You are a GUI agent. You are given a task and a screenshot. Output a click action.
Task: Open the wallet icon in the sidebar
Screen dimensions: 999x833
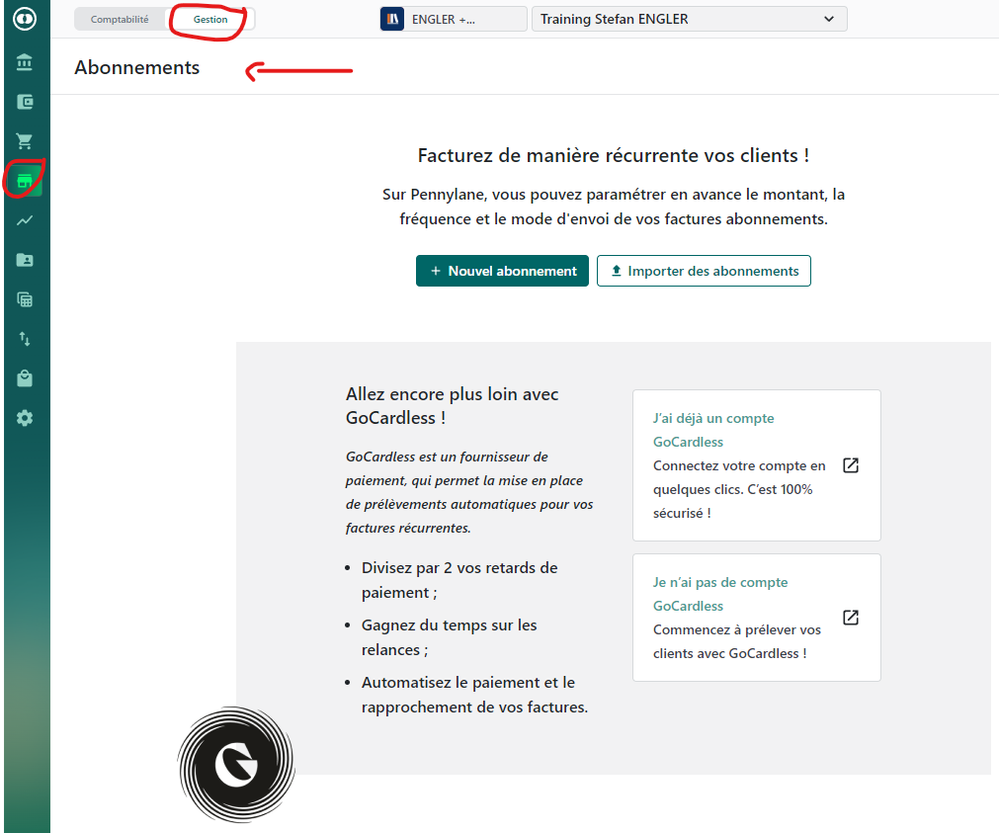[x=24, y=102]
